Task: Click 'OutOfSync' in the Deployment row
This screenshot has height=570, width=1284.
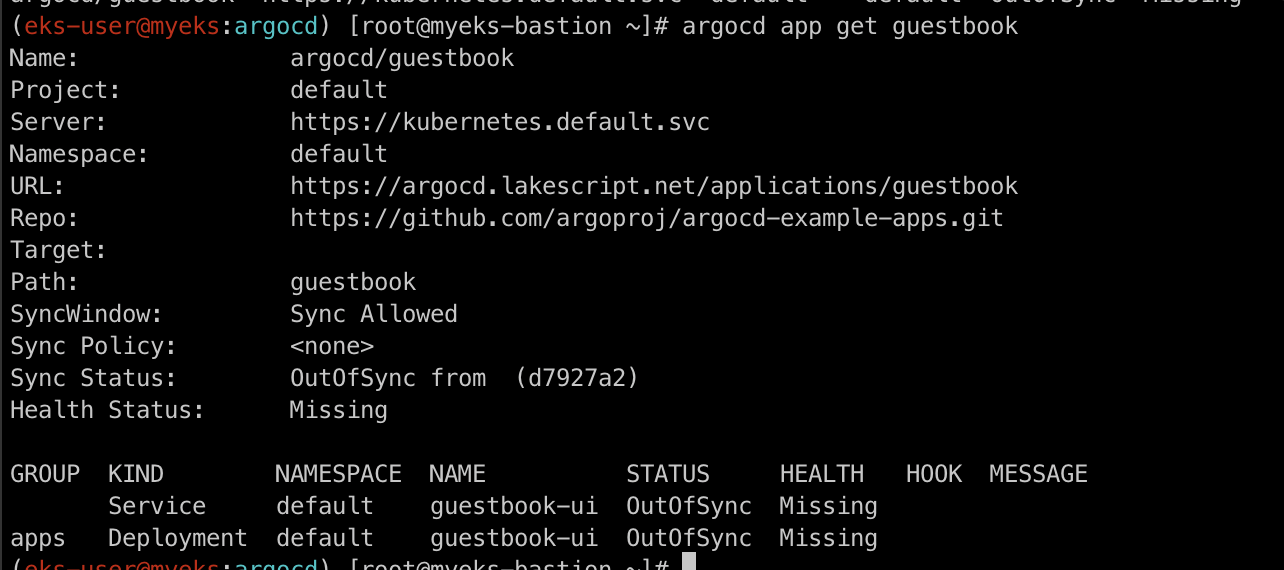Action: click(x=689, y=538)
